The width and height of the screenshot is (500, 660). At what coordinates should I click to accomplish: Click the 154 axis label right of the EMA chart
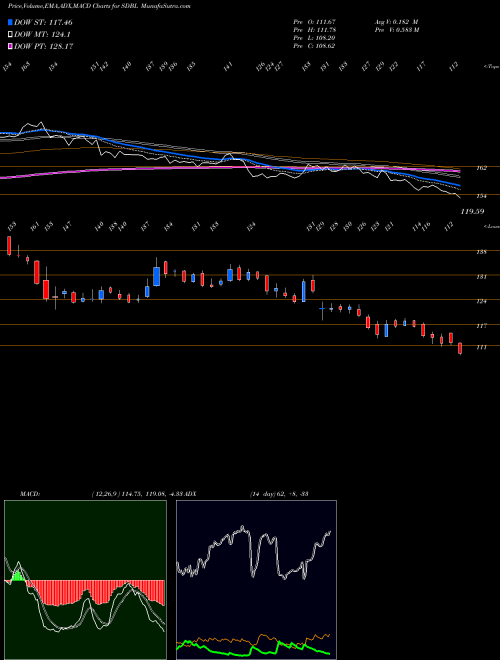481,196
